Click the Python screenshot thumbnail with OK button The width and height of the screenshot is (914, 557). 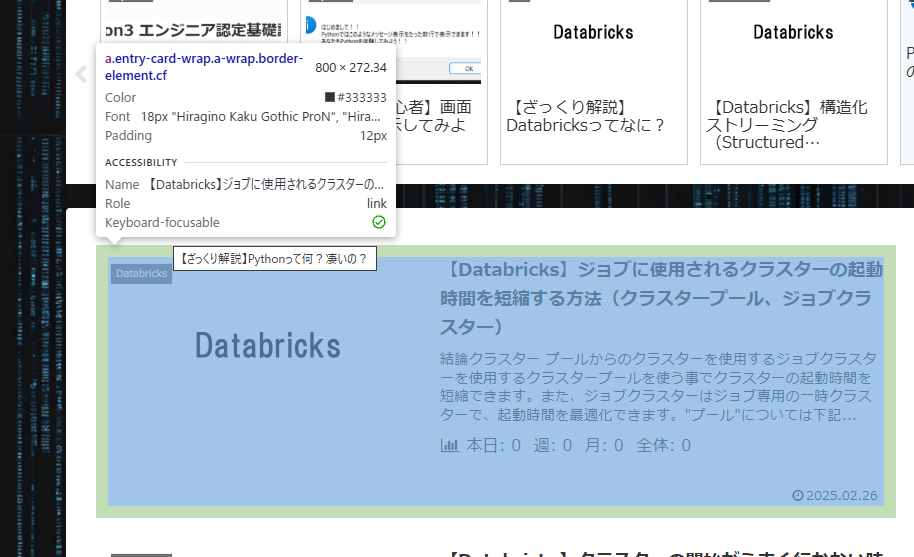[x=393, y=45]
